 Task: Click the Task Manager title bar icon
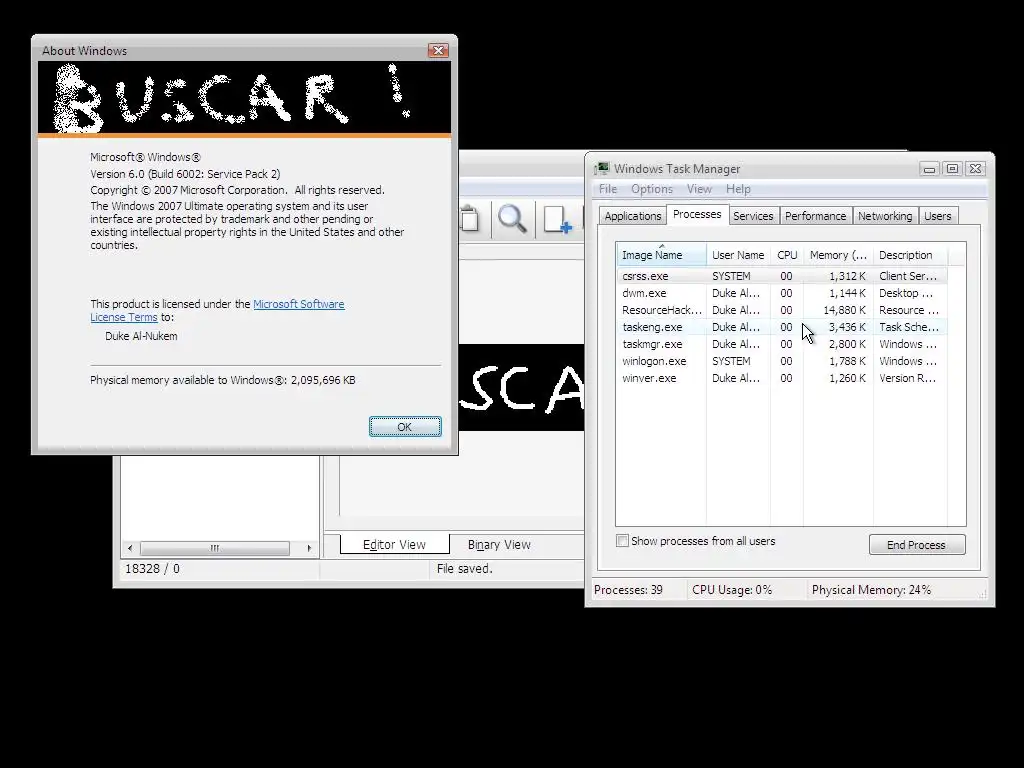click(601, 168)
